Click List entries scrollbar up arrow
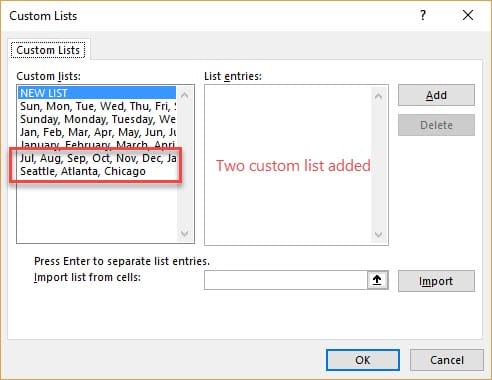The width and height of the screenshot is (492, 380). [x=378, y=96]
